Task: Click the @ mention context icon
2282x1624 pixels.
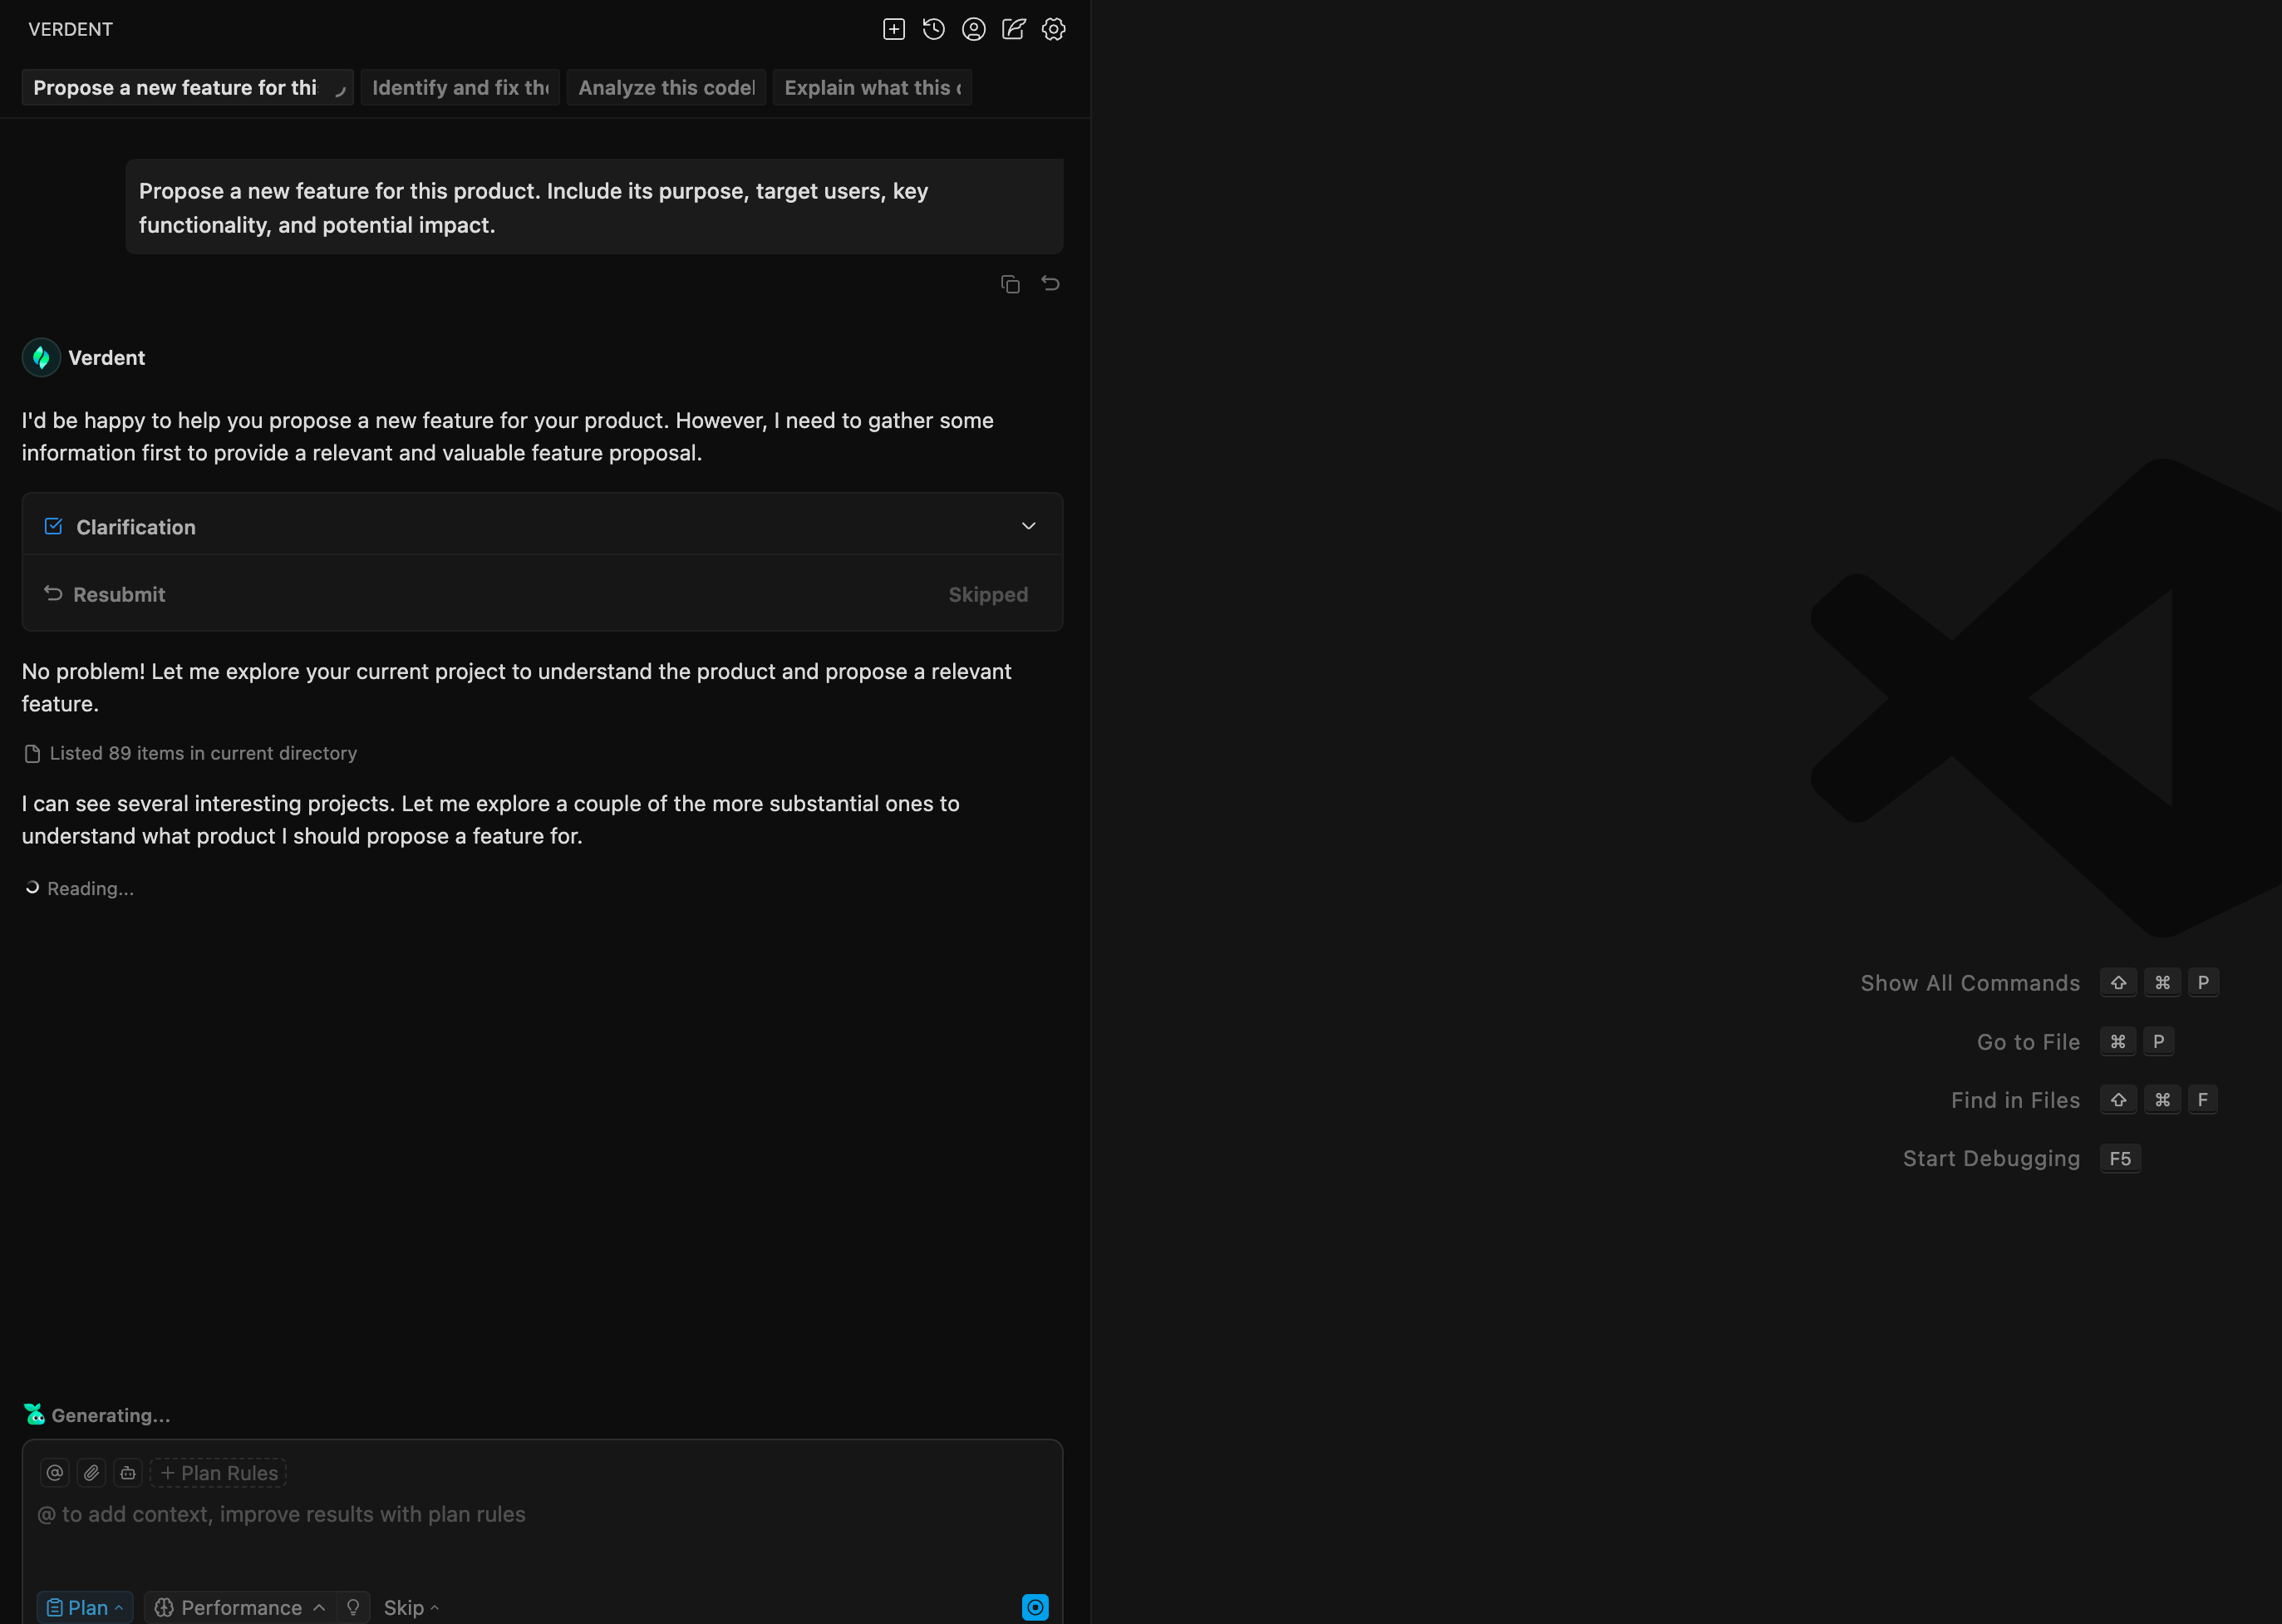Action: (x=55, y=1472)
